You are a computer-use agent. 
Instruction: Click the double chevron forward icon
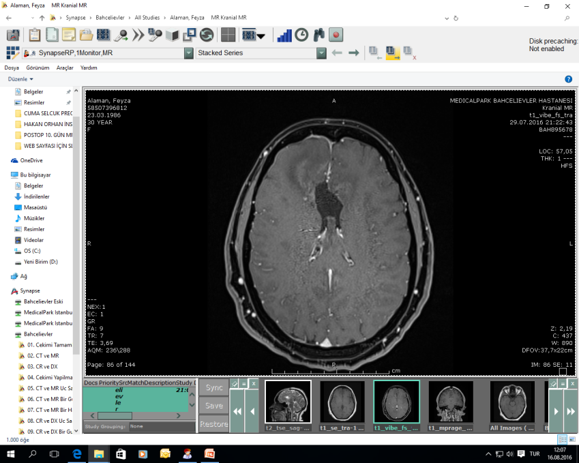pos(138,35)
